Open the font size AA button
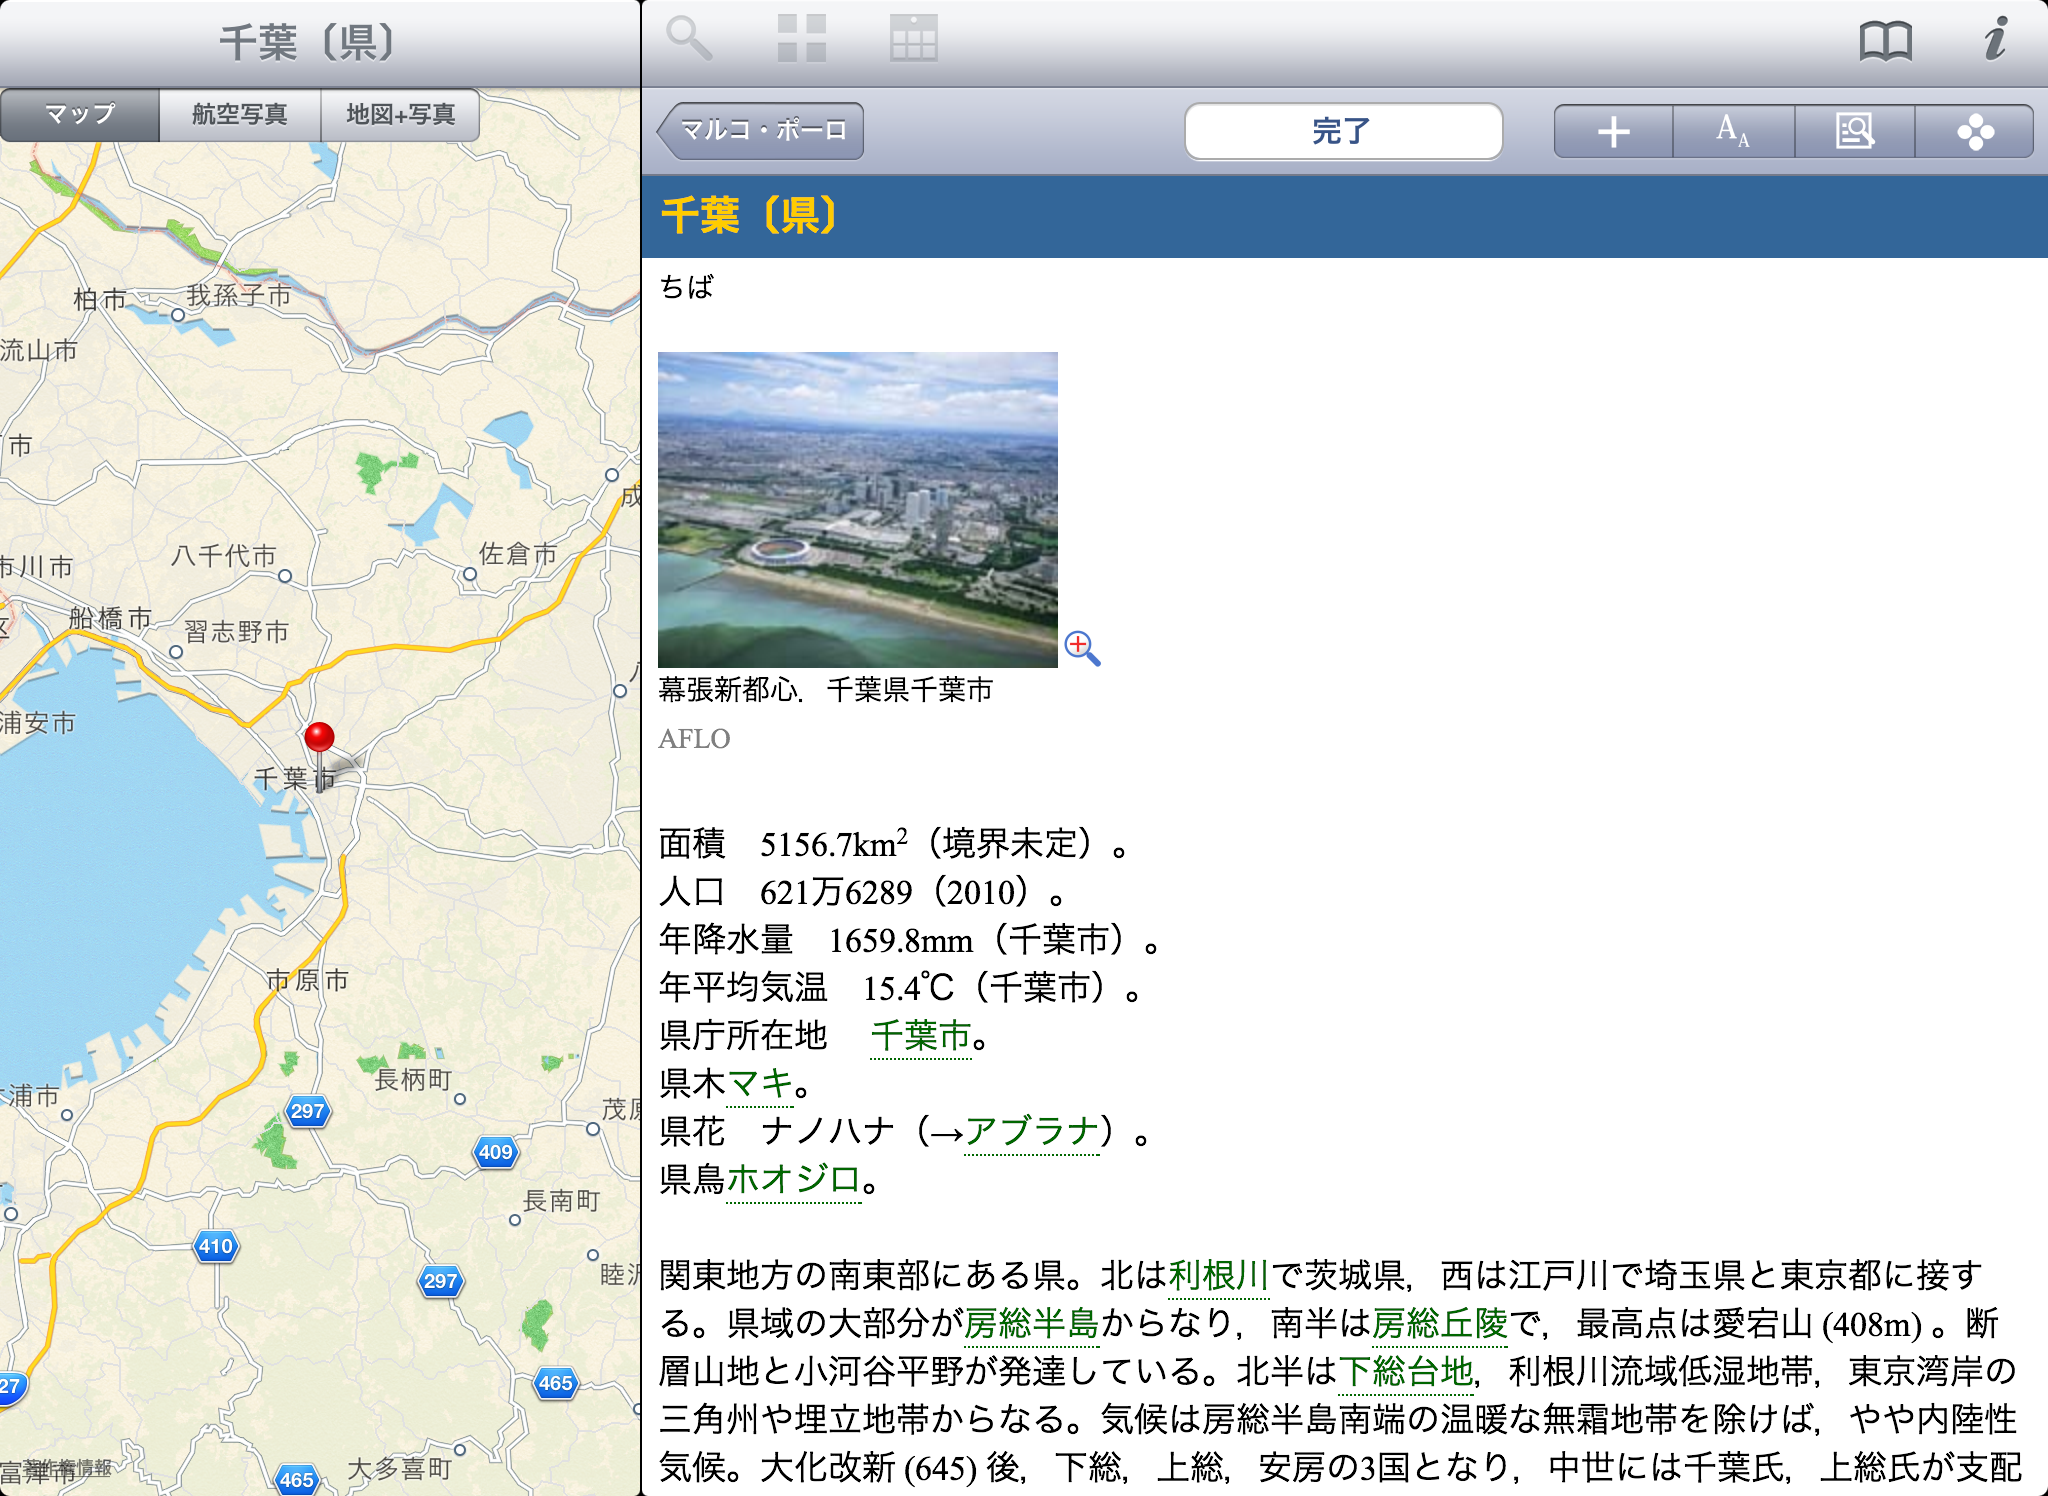Viewport: 2048px width, 1496px height. click(1733, 131)
